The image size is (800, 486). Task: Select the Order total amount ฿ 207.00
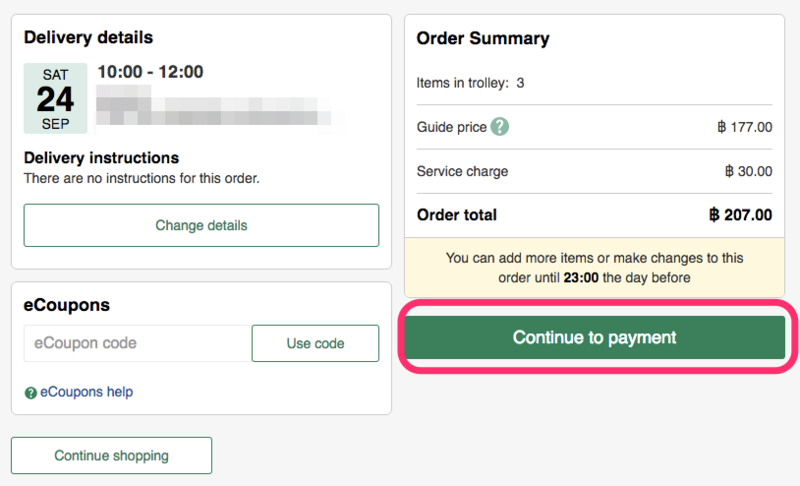740,215
